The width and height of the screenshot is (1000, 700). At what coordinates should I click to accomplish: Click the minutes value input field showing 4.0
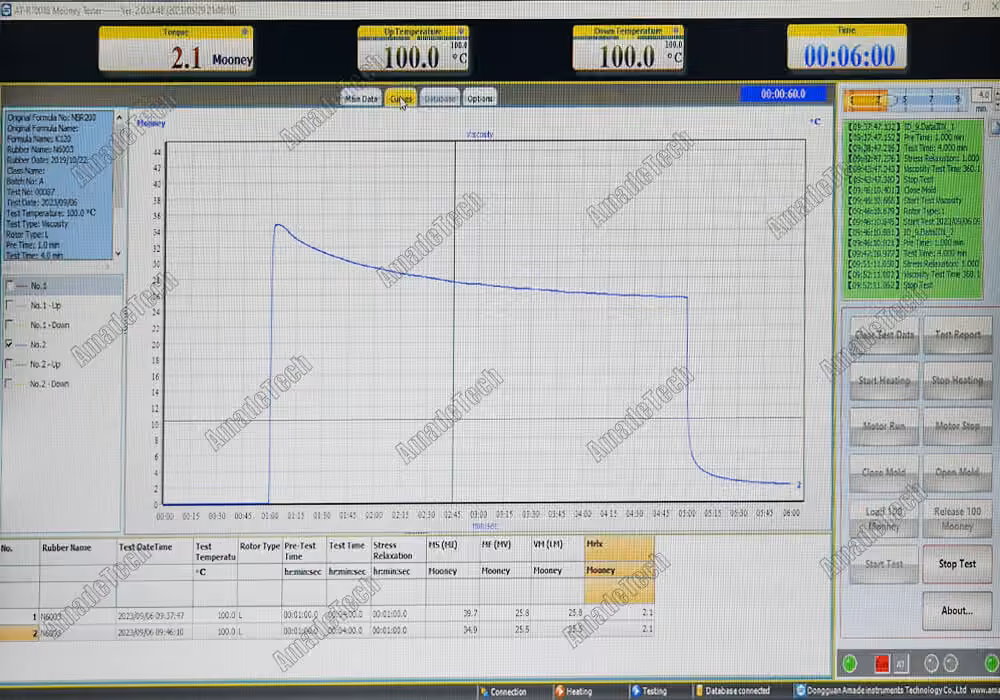(983, 95)
